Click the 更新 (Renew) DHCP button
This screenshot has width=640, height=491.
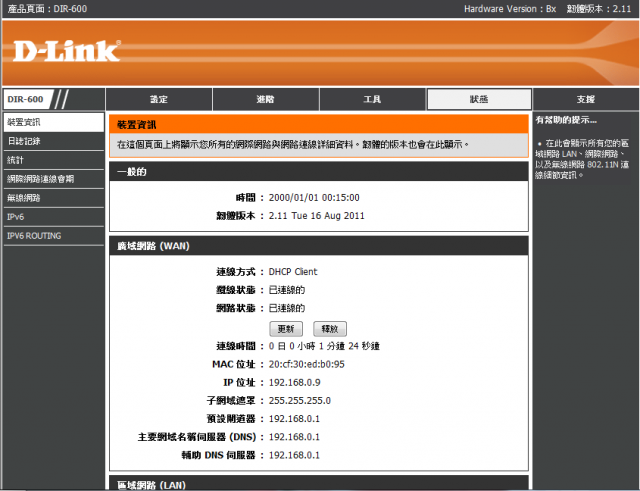pyautogui.click(x=286, y=329)
